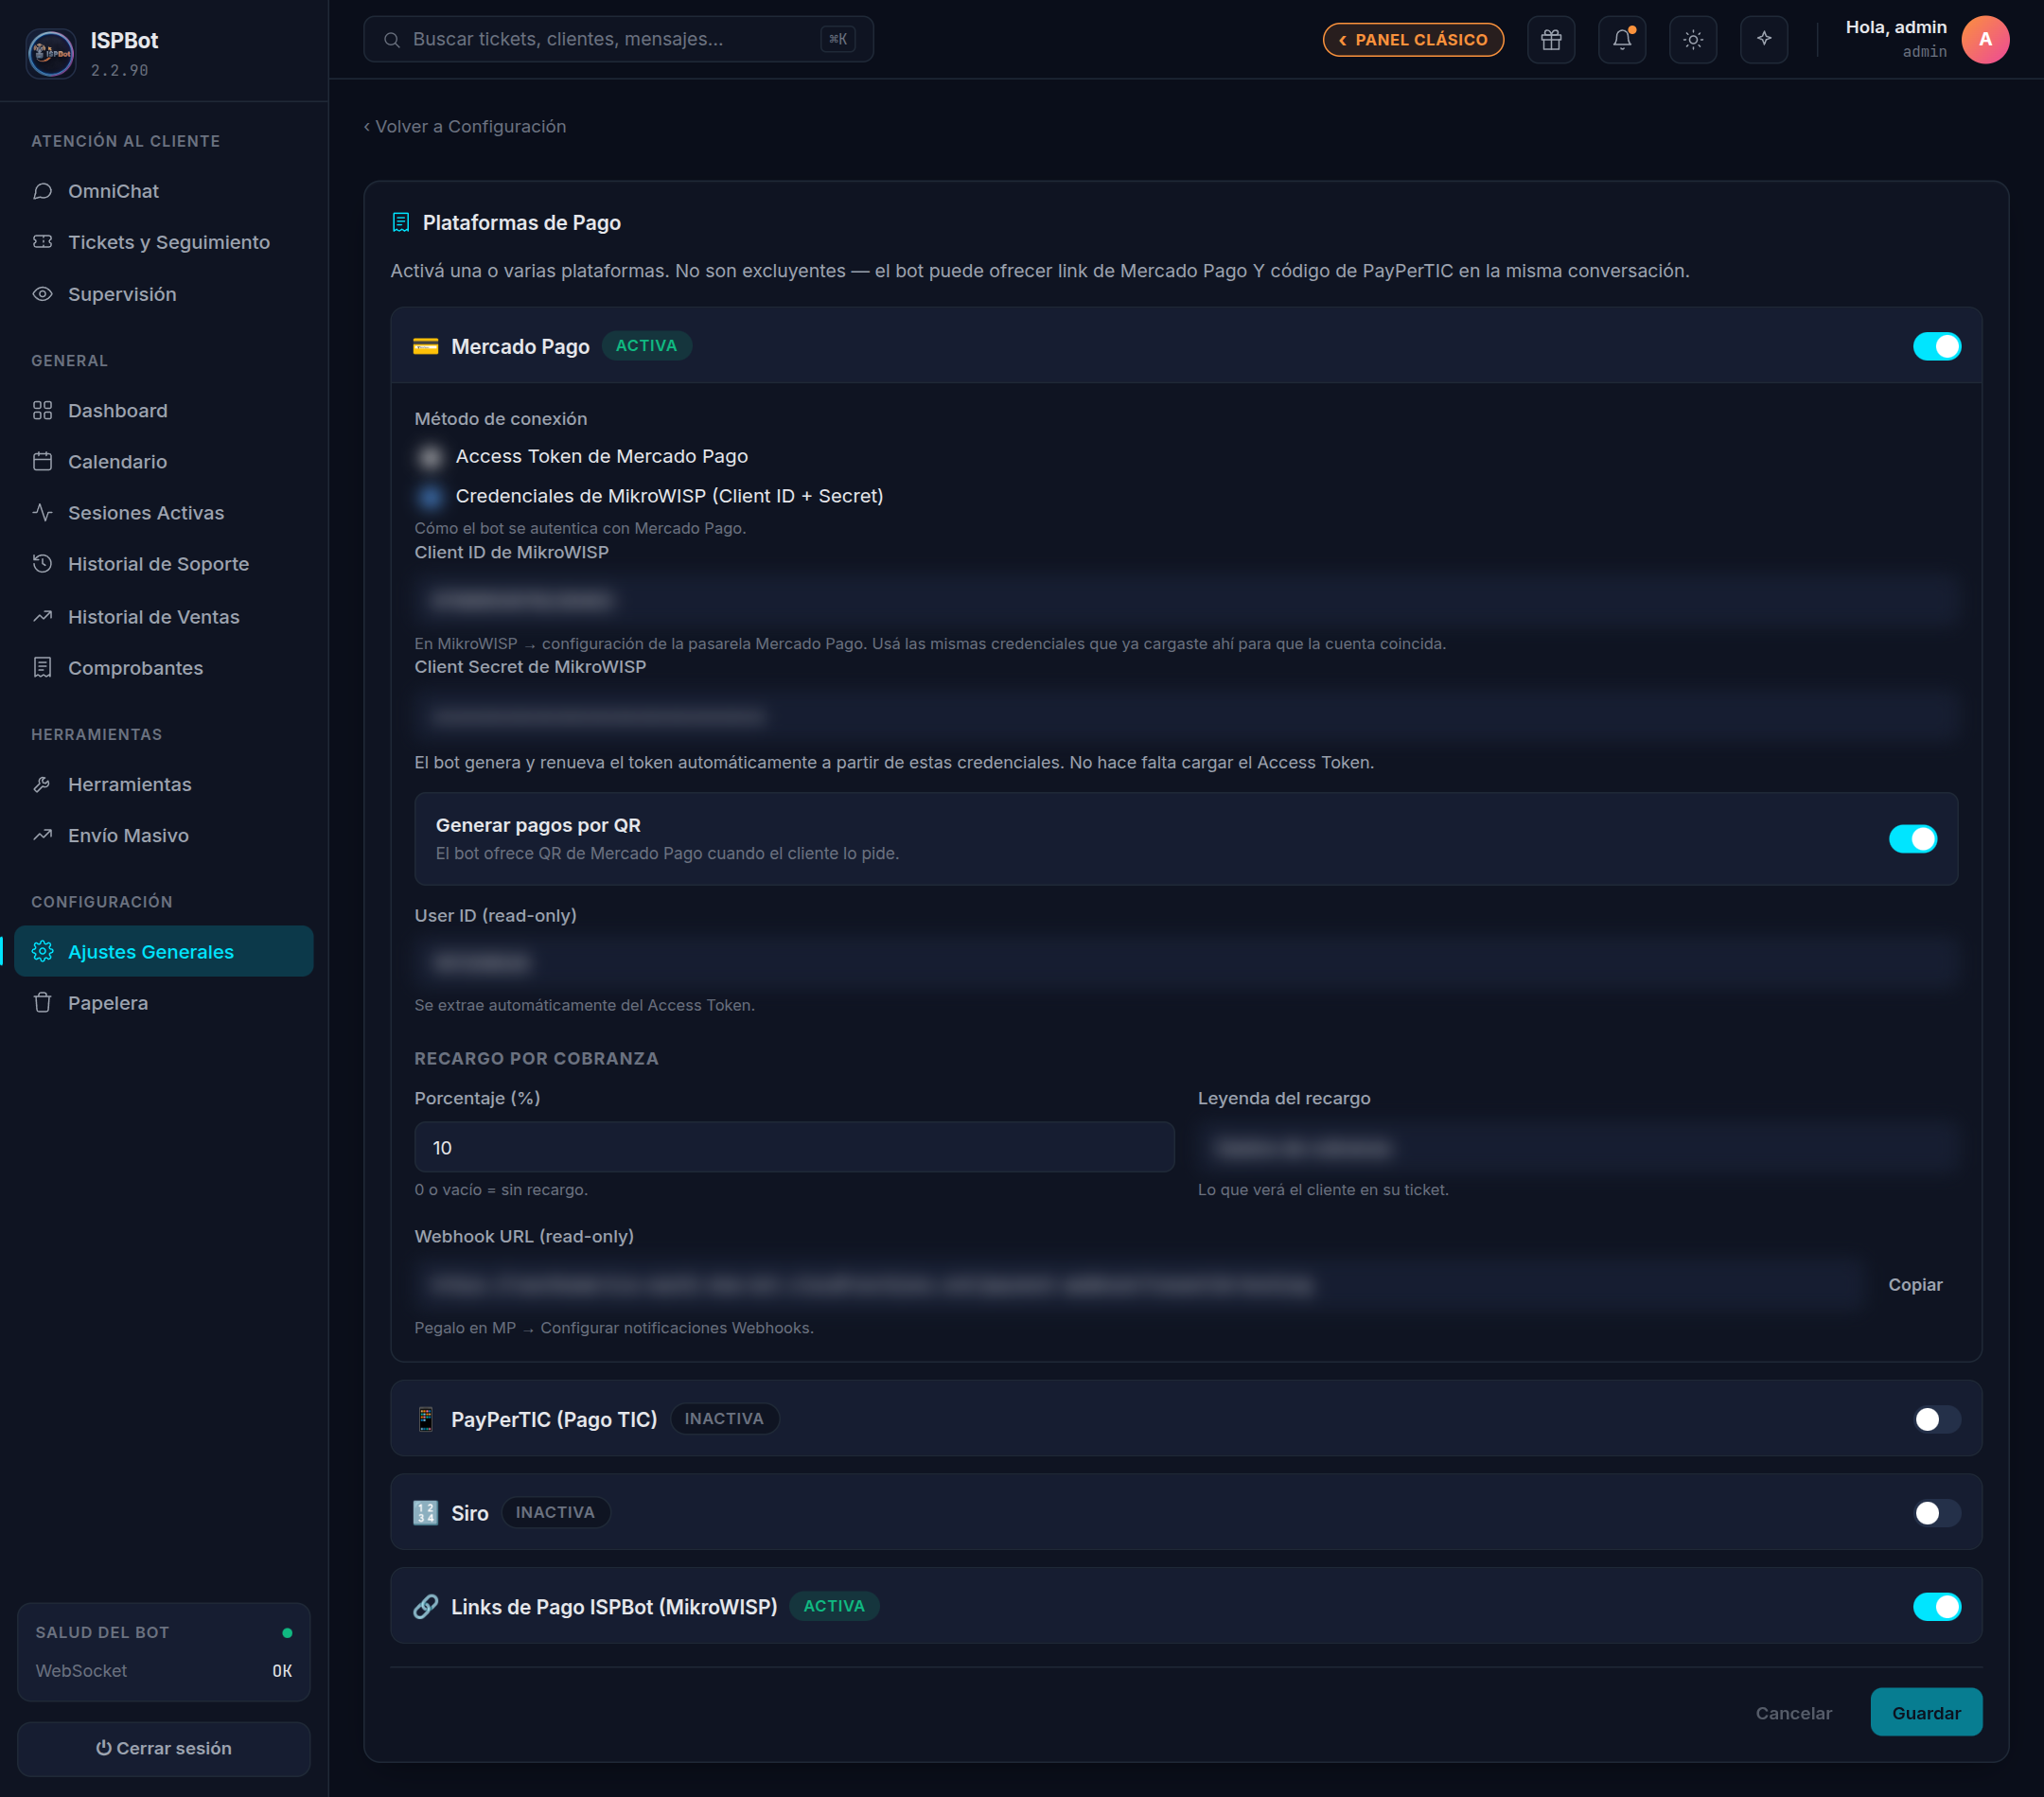Click the Historial de Ventas trend icon
The image size is (2044, 1797).
(42, 616)
